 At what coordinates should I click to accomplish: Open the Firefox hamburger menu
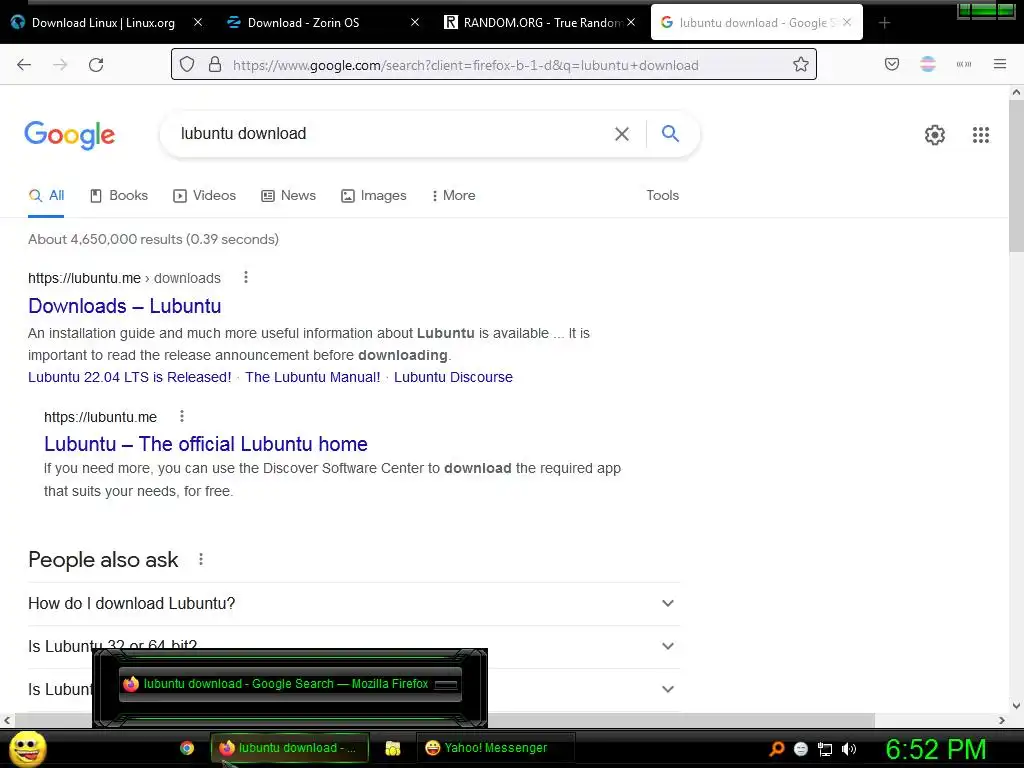point(1000,64)
